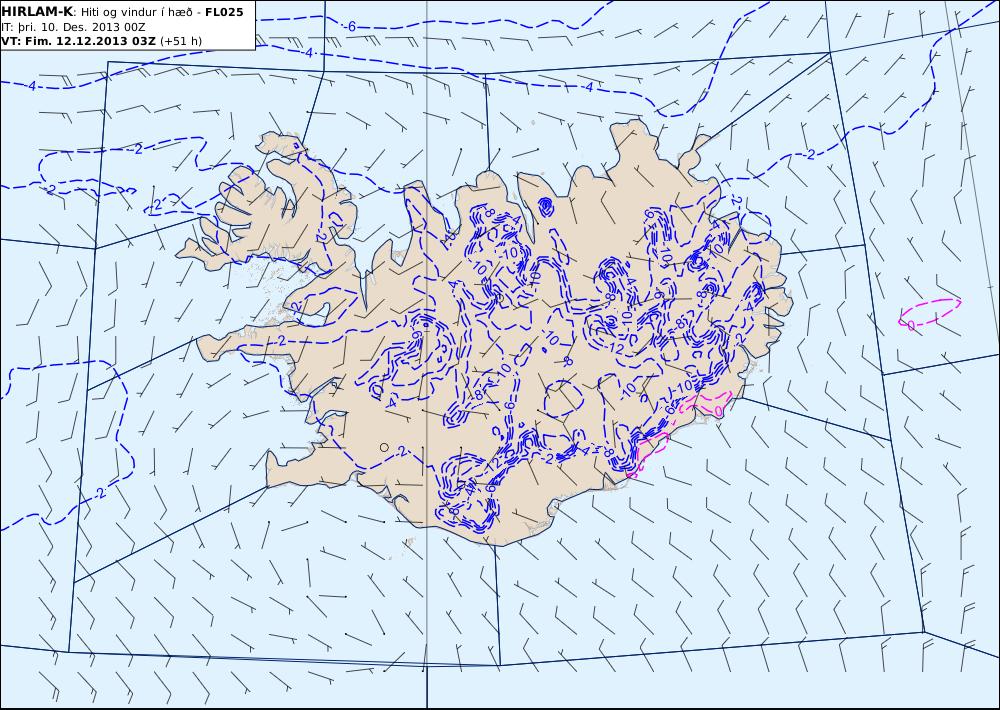Click the 'IT: þri. 10. Des. 2013 00Z' line
The width and height of the screenshot is (1000, 710).
pyautogui.click(x=73, y=27)
